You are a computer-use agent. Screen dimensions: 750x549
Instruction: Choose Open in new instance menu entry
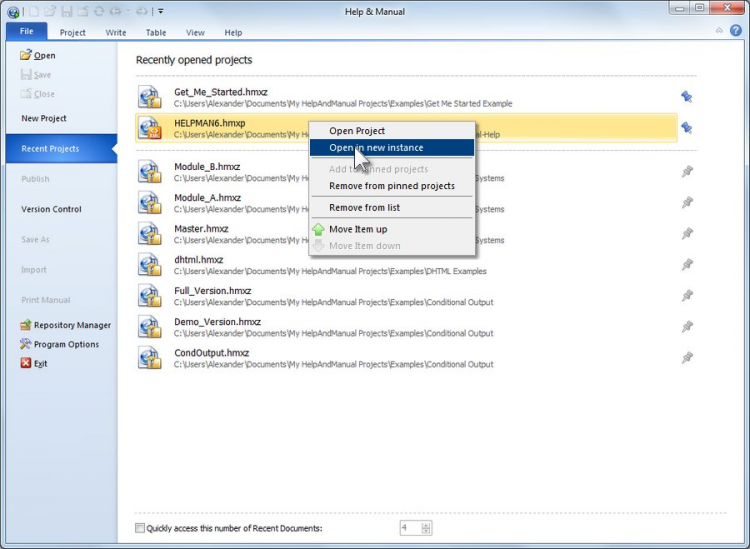pos(392,147)
